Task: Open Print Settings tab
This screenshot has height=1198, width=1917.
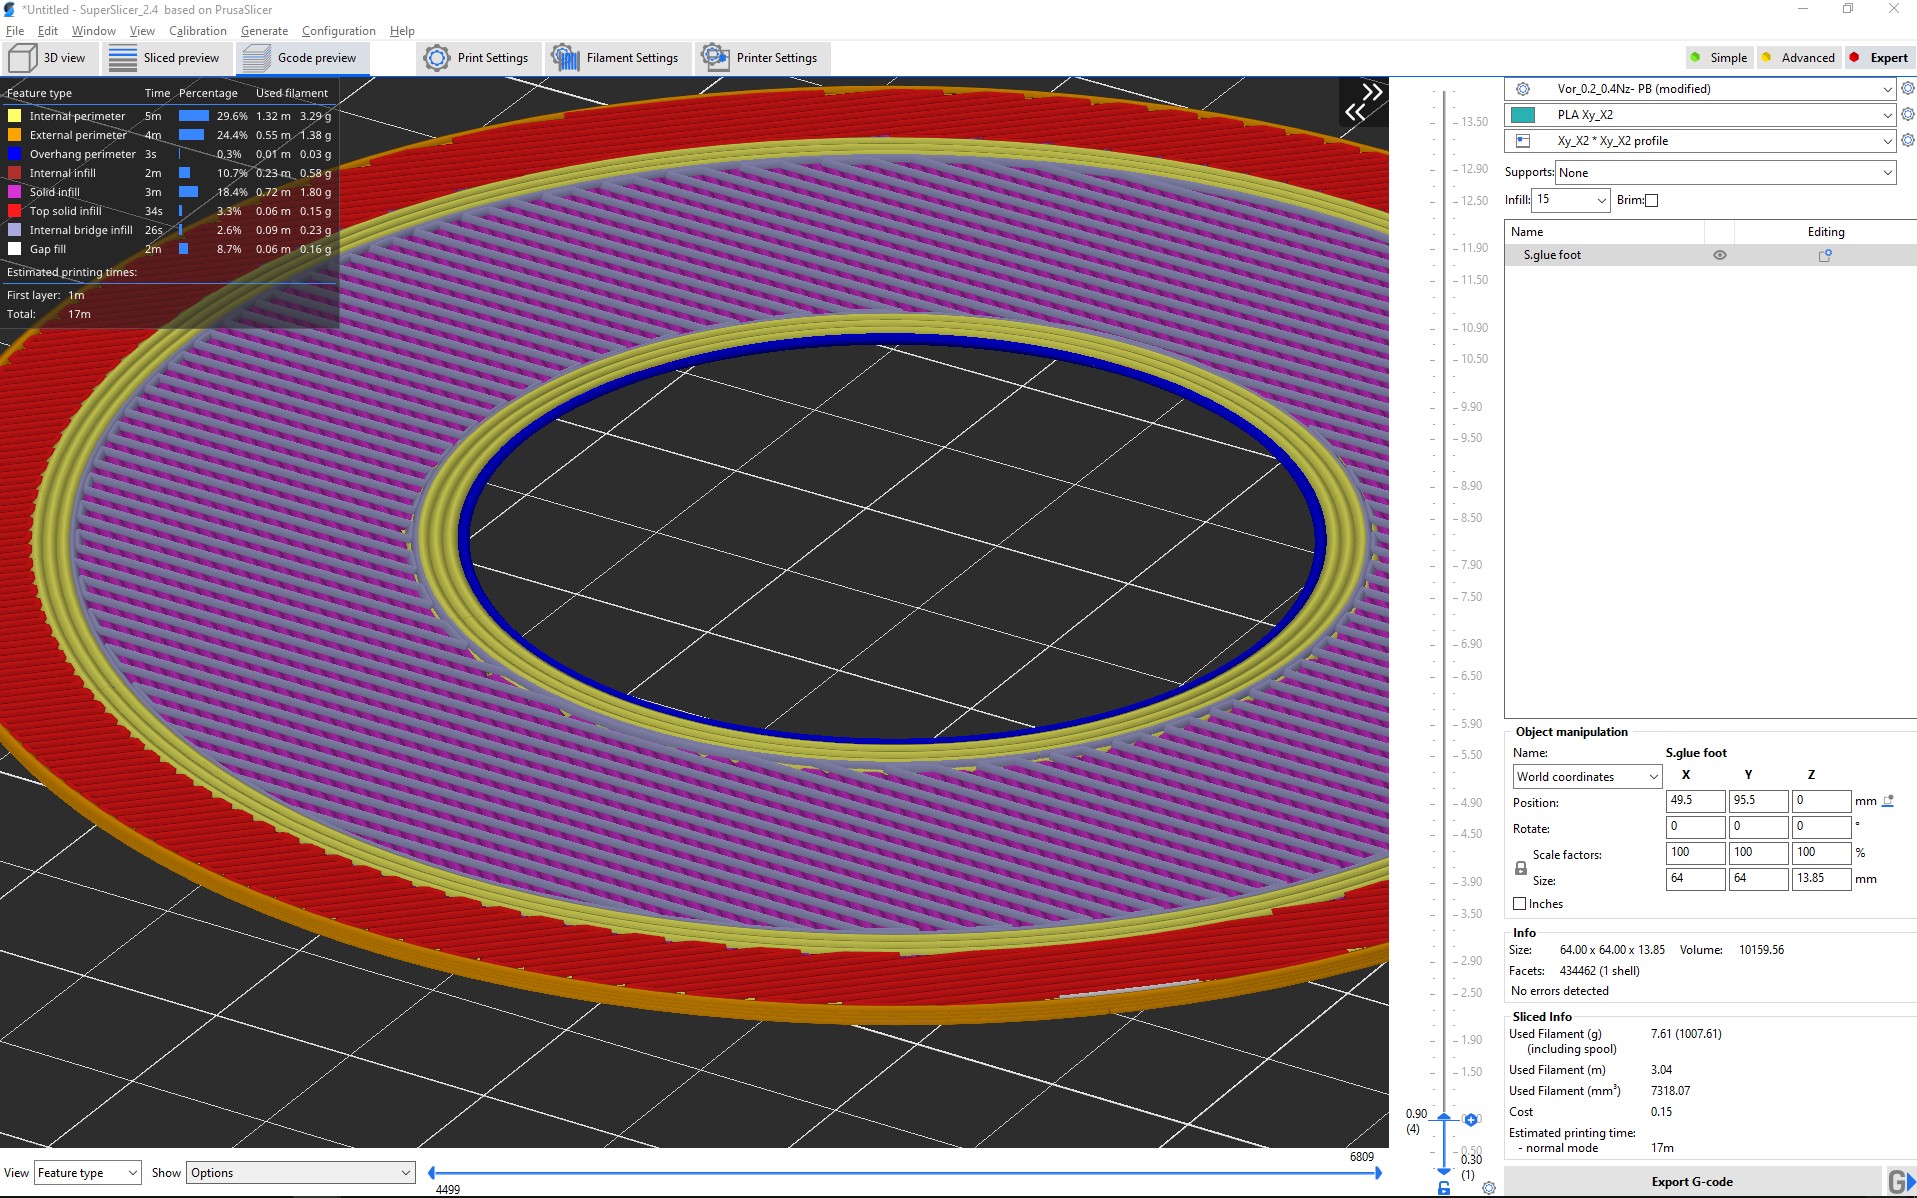Action: click(477, 58)
